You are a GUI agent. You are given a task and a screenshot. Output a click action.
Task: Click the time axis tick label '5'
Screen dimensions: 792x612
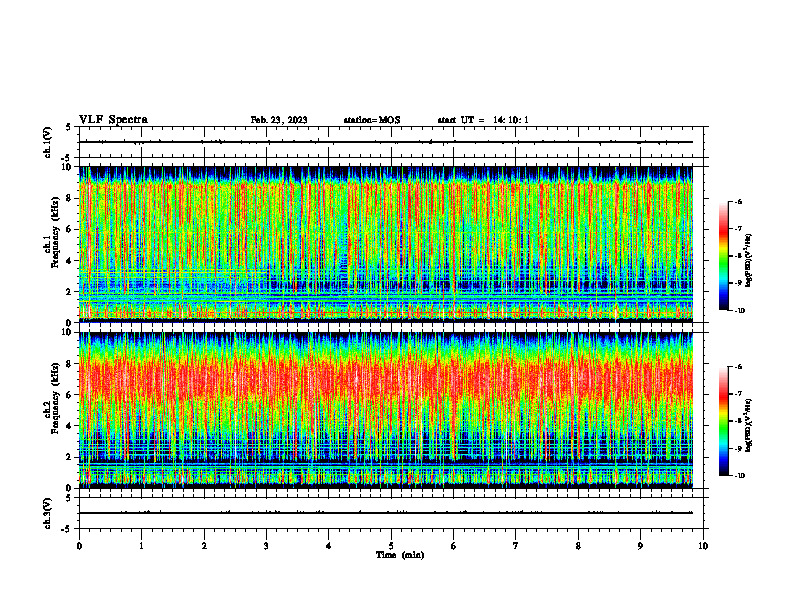coord(391,546)
